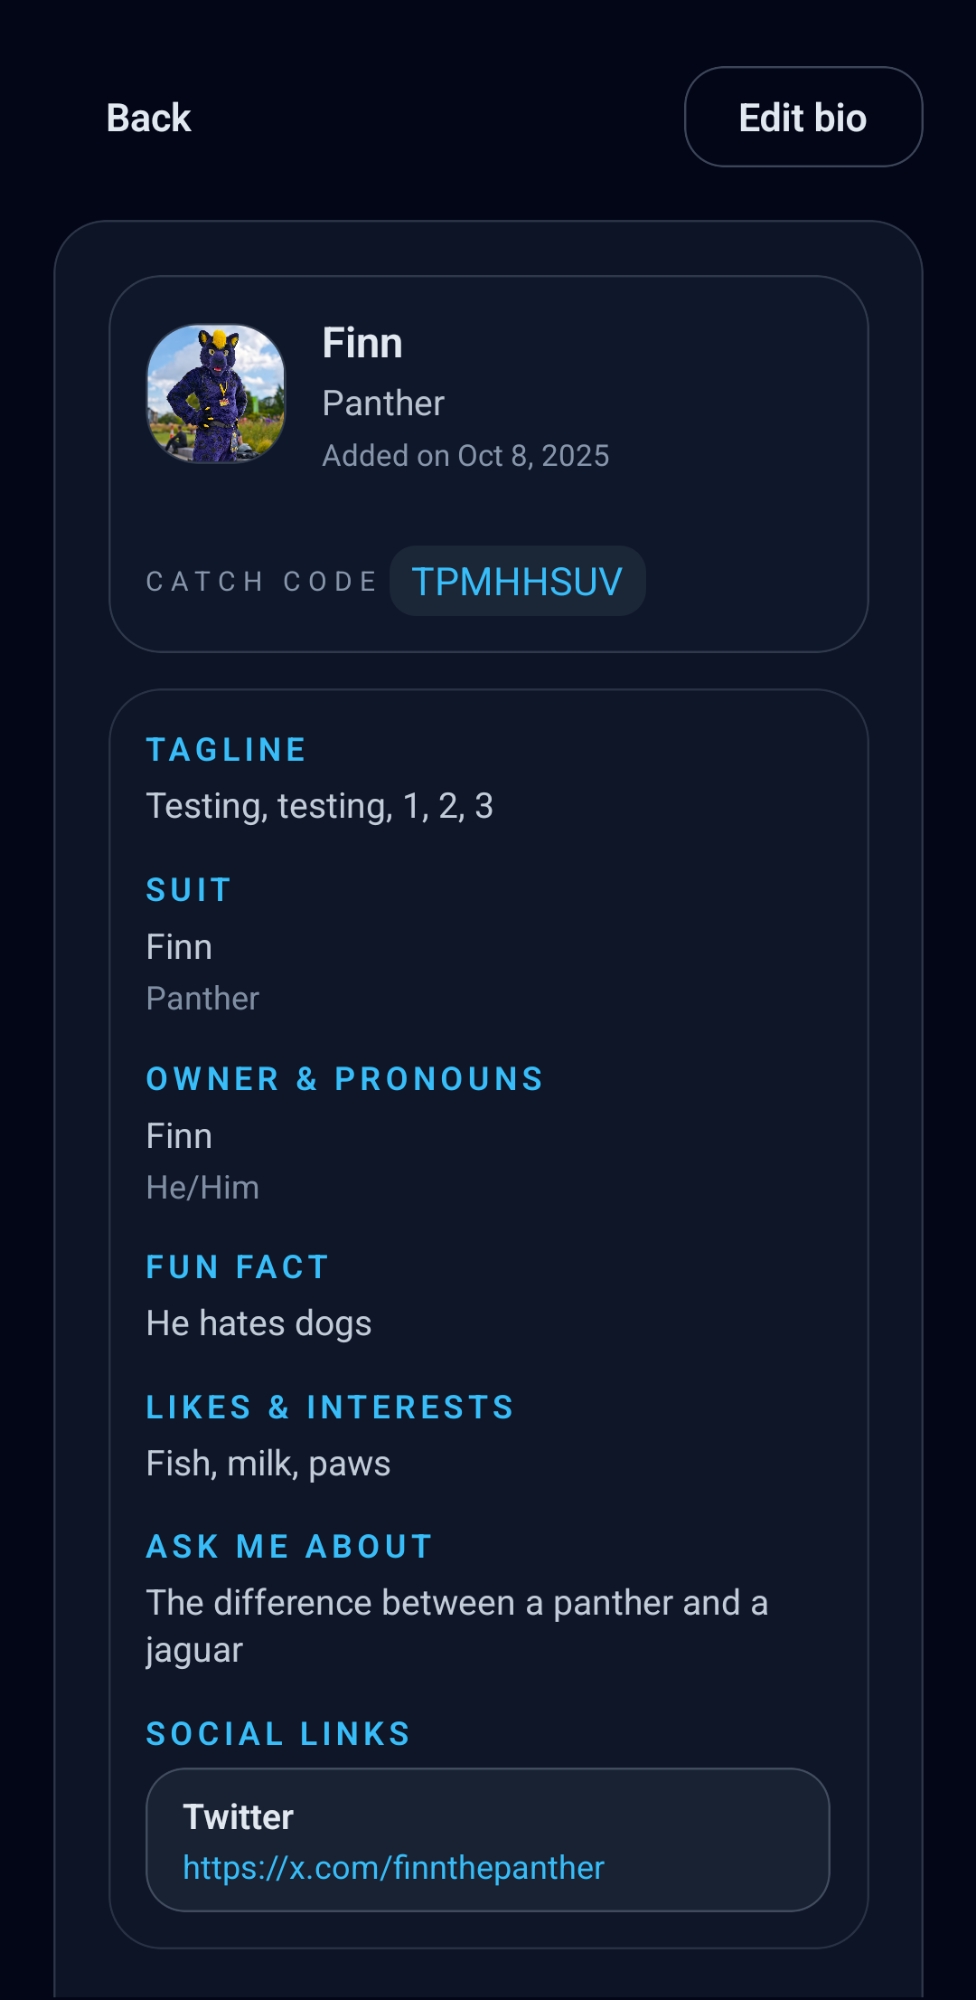Viewport: 976px width, 2000px height.
Task: Select the Twitter social link title
Action: click(238, 1816)
